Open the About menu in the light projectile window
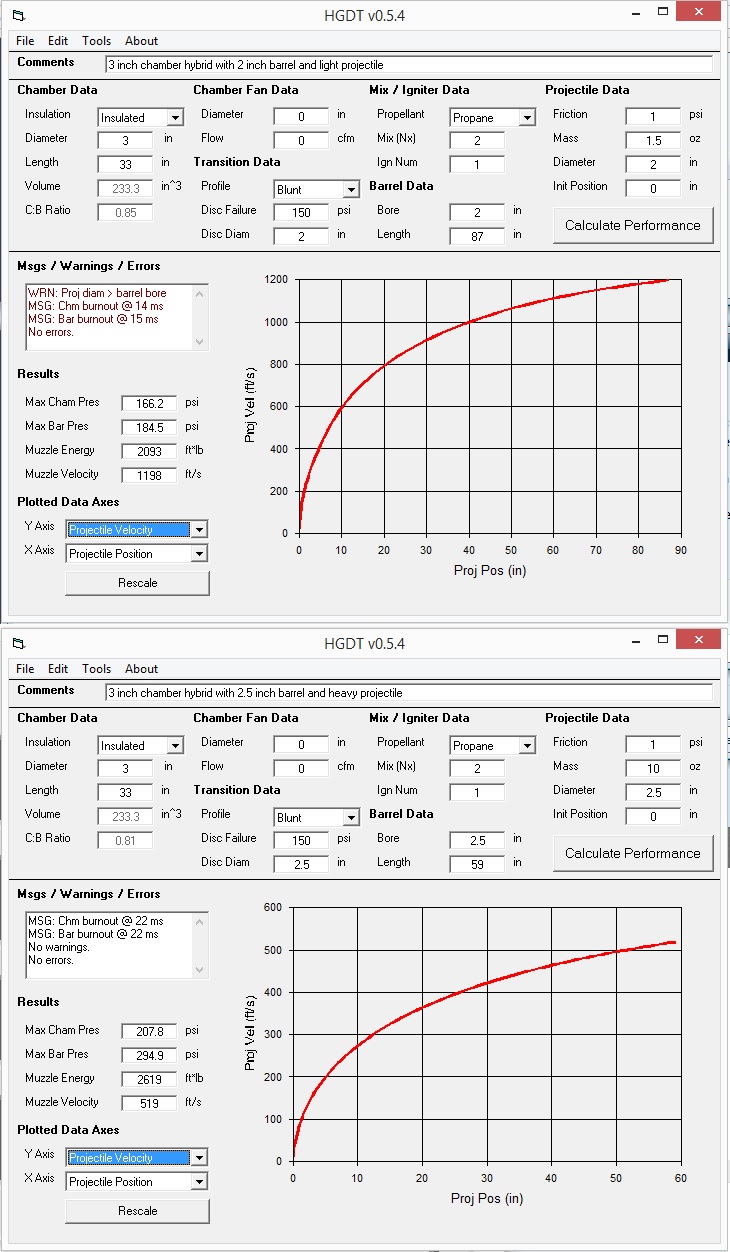Image resolution: width=730 pixels, height=1252 pixels. click(x=141, y=41)
